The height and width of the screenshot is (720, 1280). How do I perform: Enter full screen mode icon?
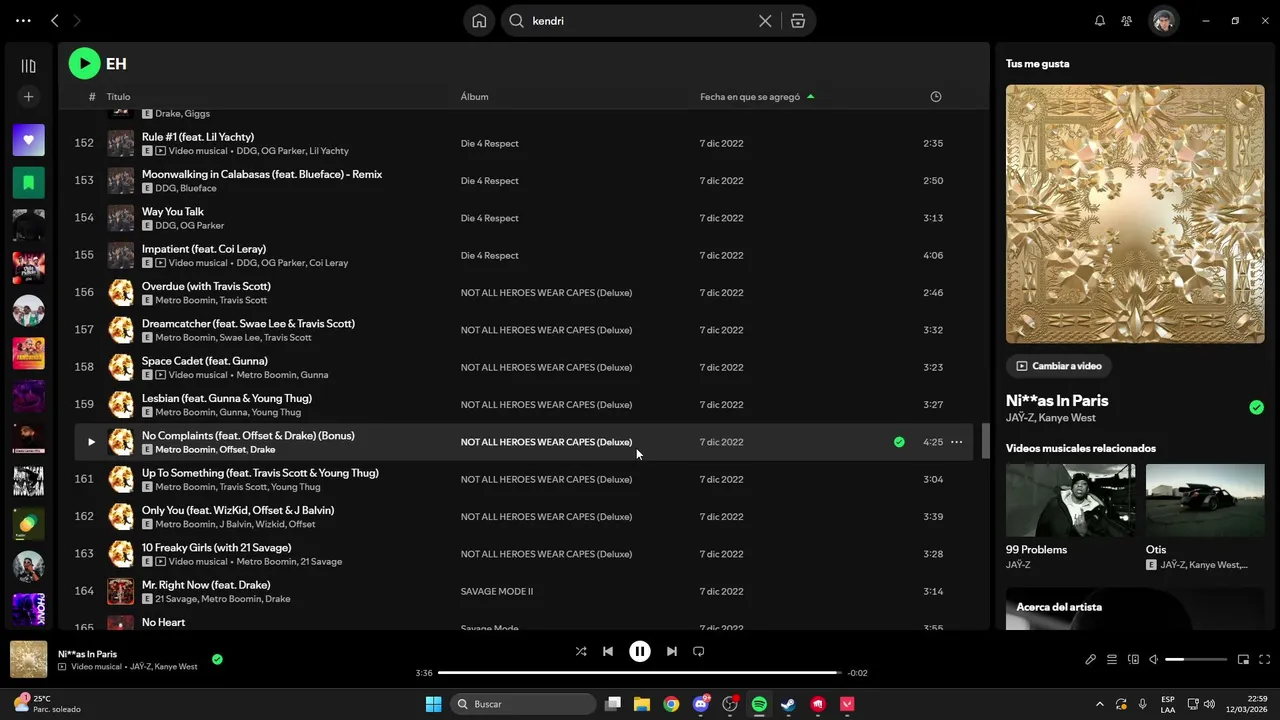pos(1265,660)
